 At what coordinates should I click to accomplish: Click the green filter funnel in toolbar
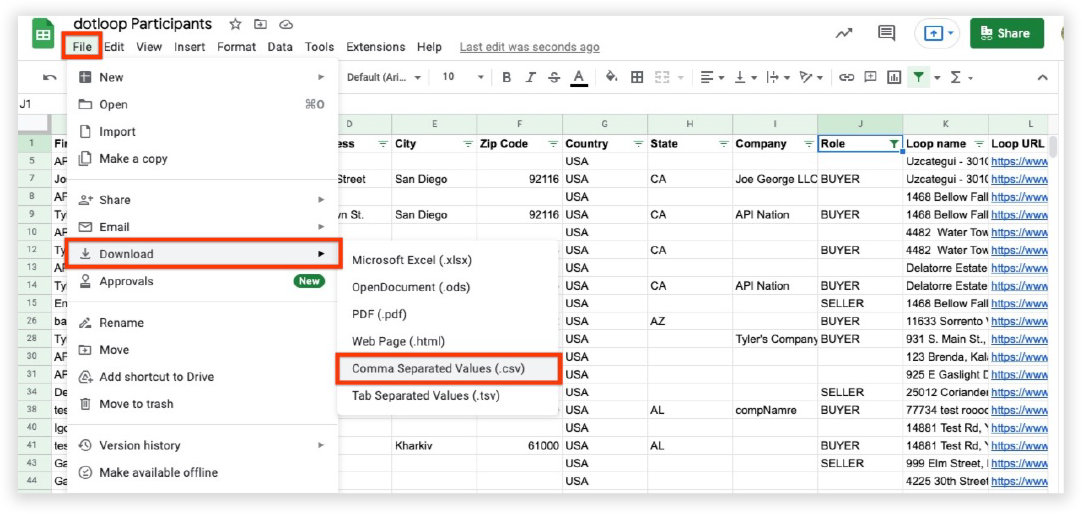click(x=918, y=77)
